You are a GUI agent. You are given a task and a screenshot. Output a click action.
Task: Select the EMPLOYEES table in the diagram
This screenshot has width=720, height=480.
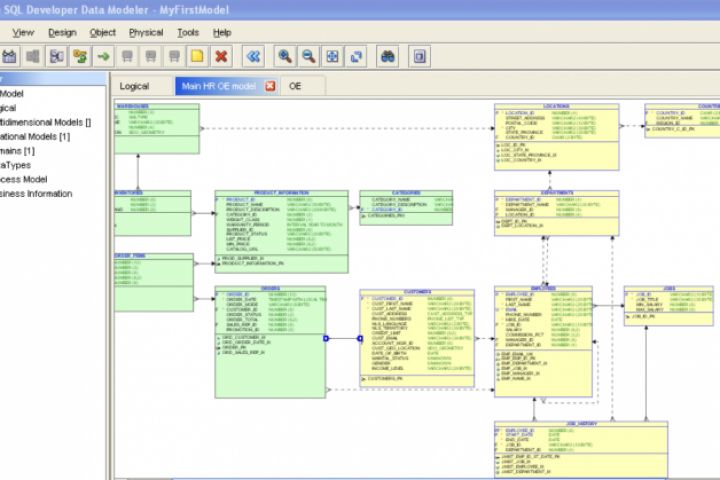pos(543,341)
